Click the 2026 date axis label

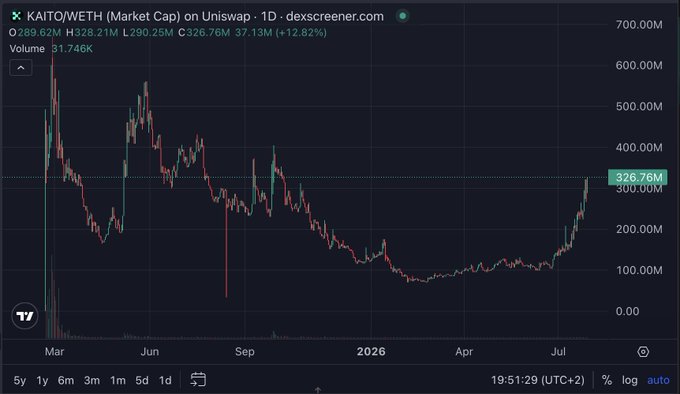pyautogui.click(x=371, y=352)
